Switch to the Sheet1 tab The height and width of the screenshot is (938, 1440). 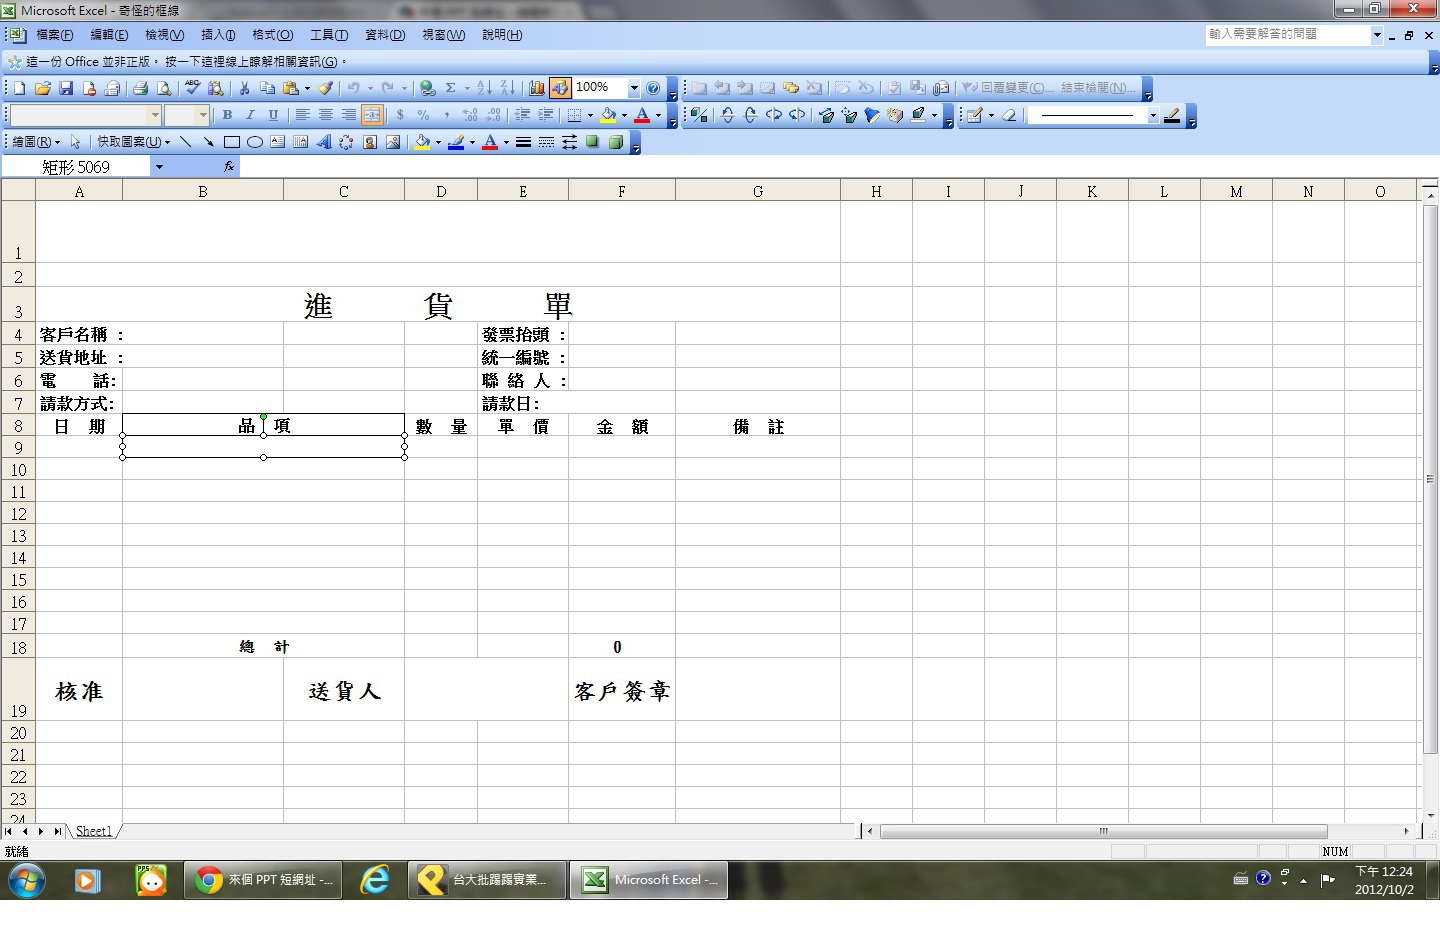pos(94,831)
